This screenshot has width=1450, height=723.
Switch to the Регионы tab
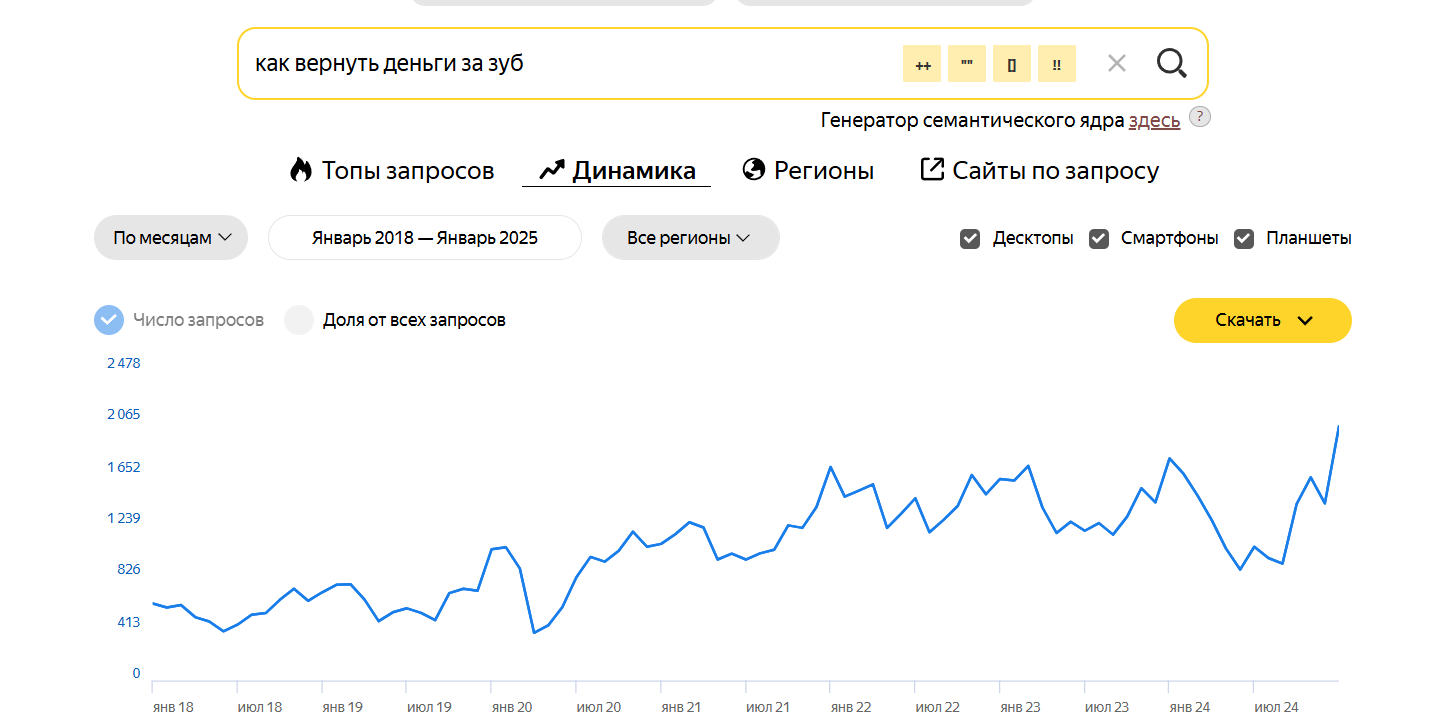click(x=809, y=171)
